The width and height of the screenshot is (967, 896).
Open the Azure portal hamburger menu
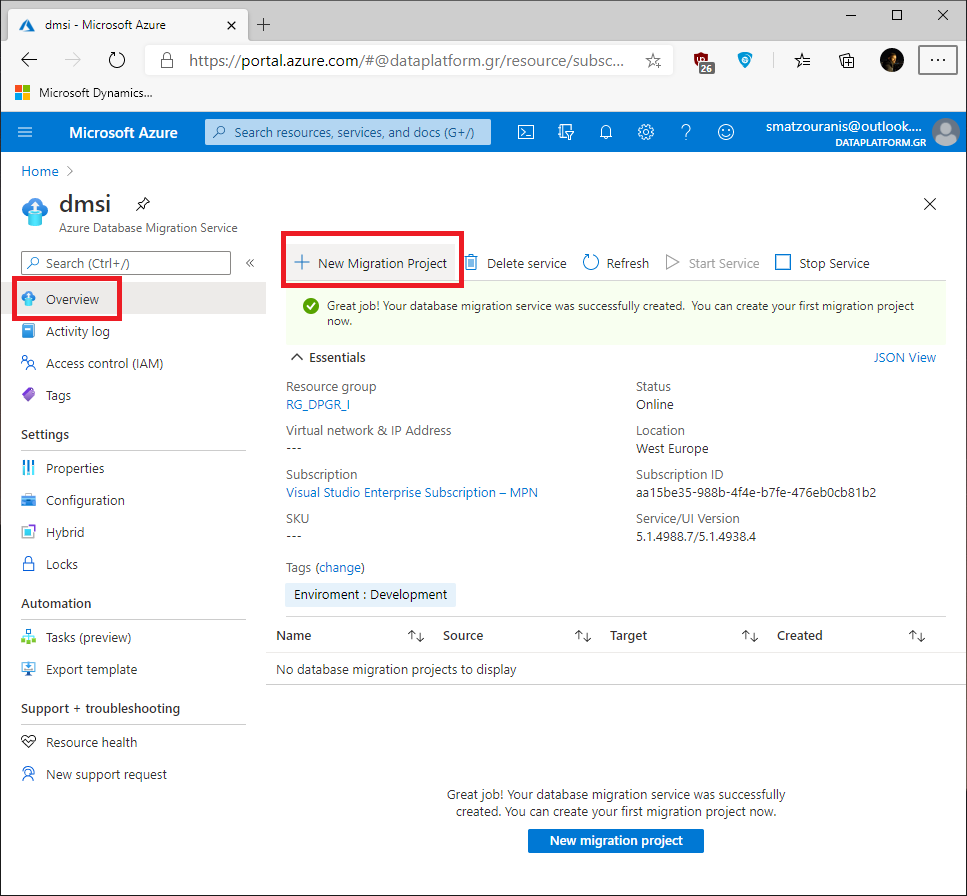pyautogui.click(x=25, y=132)
